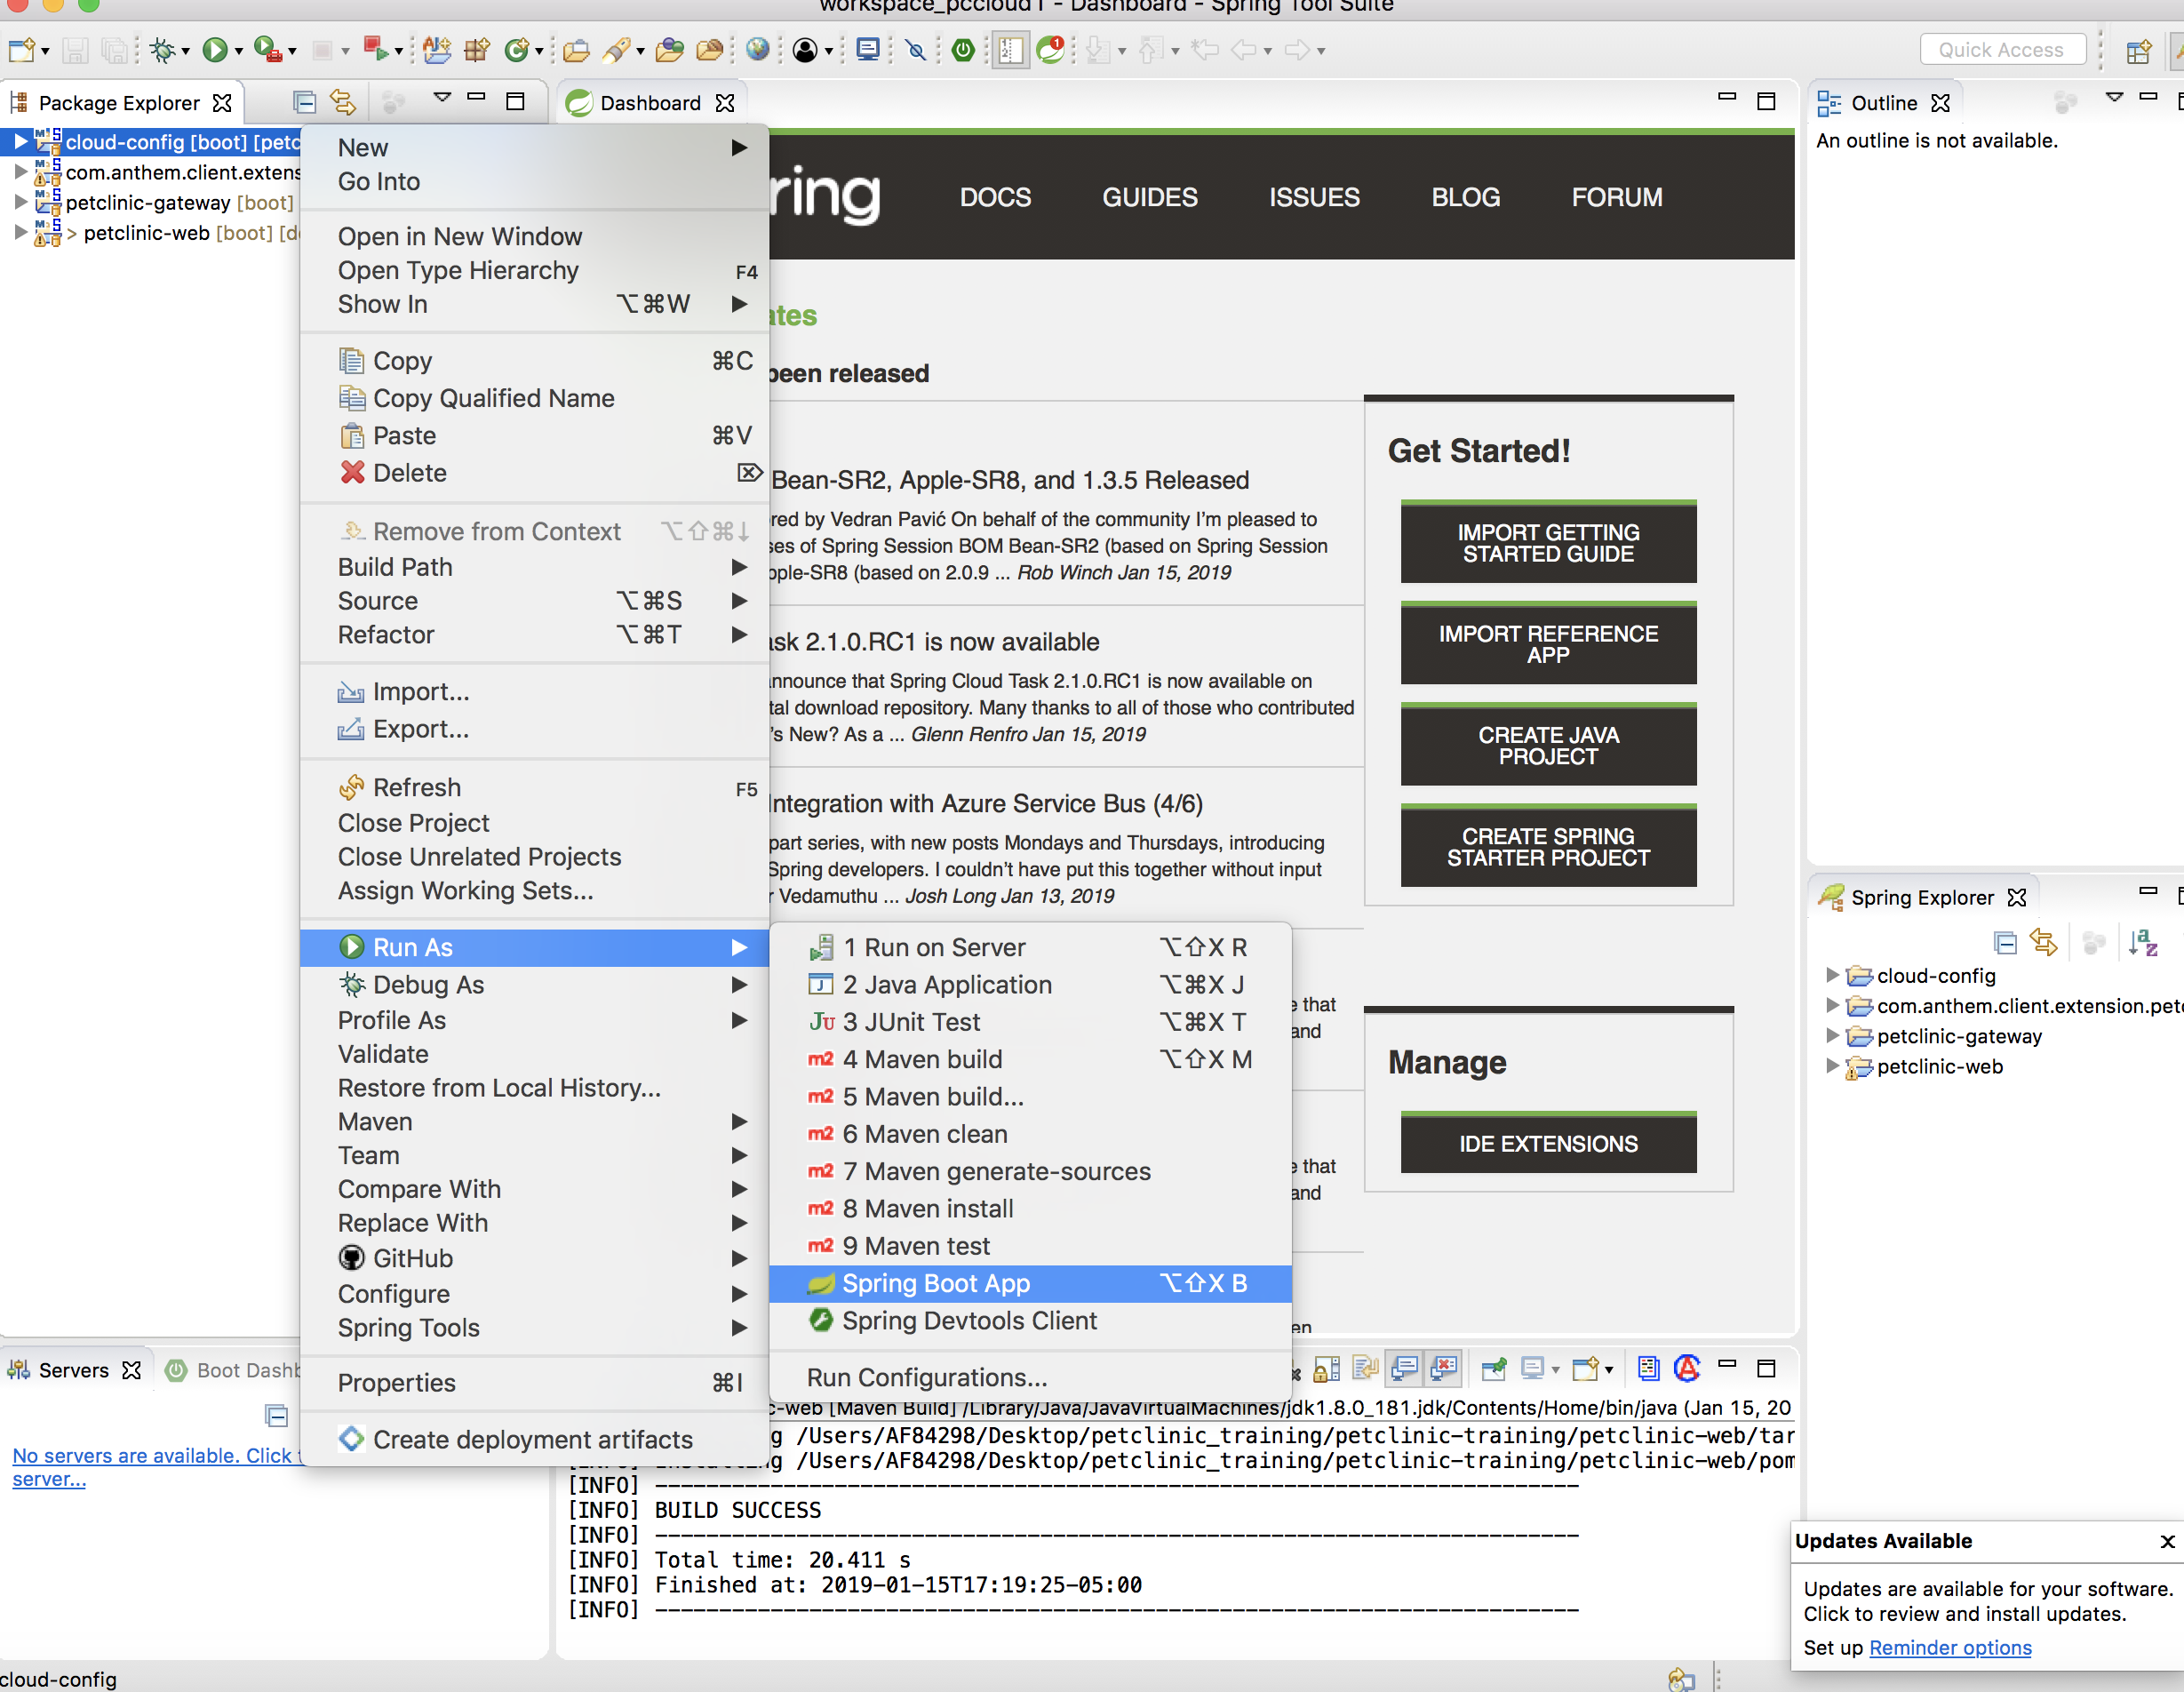Click the CREATE SPRING STARTER PROJECT button
Viewport: 2184px width, 1692px height.
[1548, 846]
